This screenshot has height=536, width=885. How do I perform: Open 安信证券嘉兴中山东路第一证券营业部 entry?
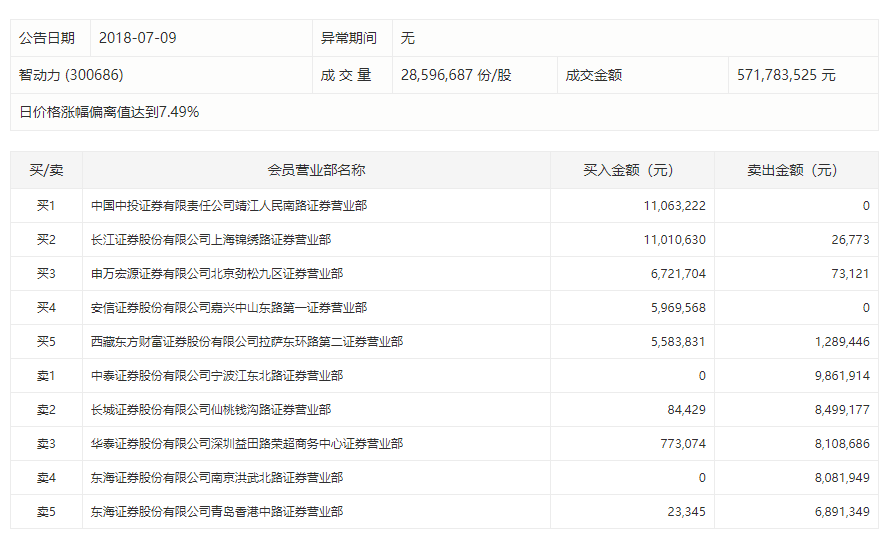click(228, 308)
